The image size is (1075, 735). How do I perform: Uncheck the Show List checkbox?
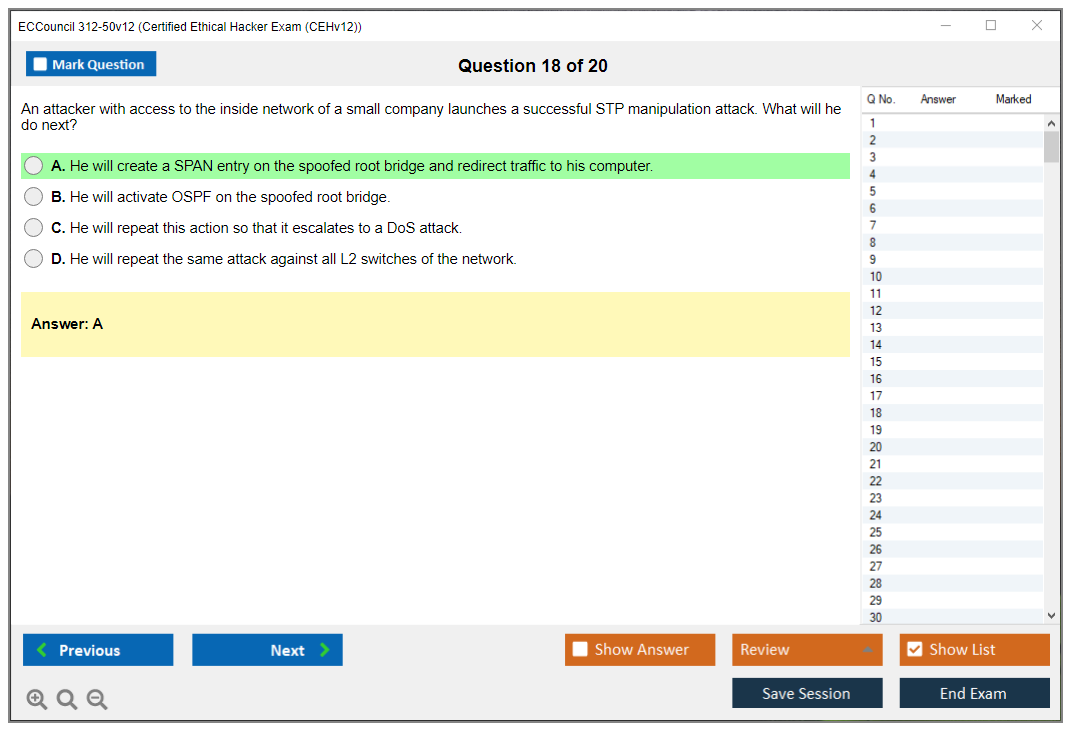(914, 650)
